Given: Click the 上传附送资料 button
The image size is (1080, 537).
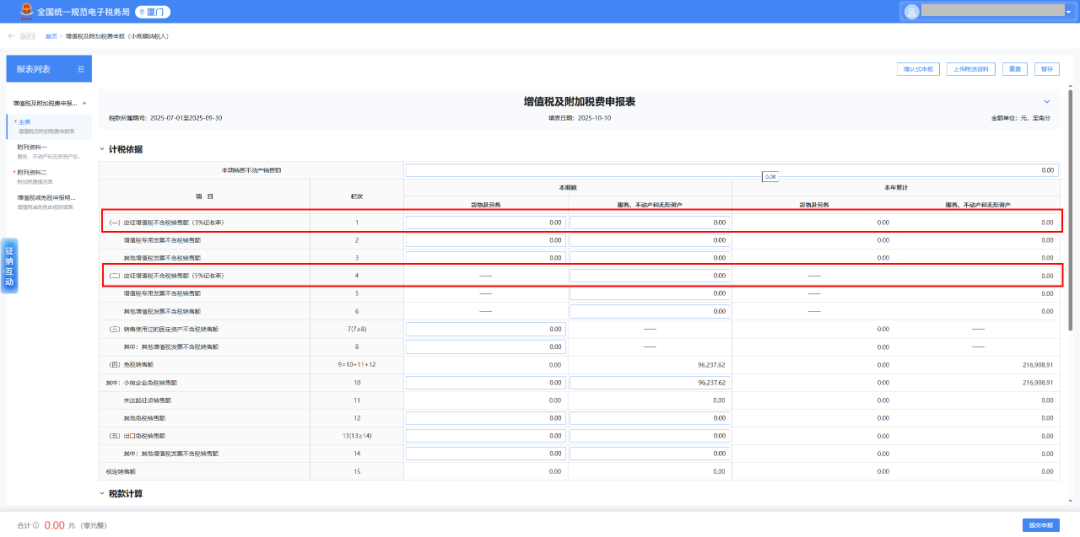Looking at the screenshot, I should click(971, 69).
